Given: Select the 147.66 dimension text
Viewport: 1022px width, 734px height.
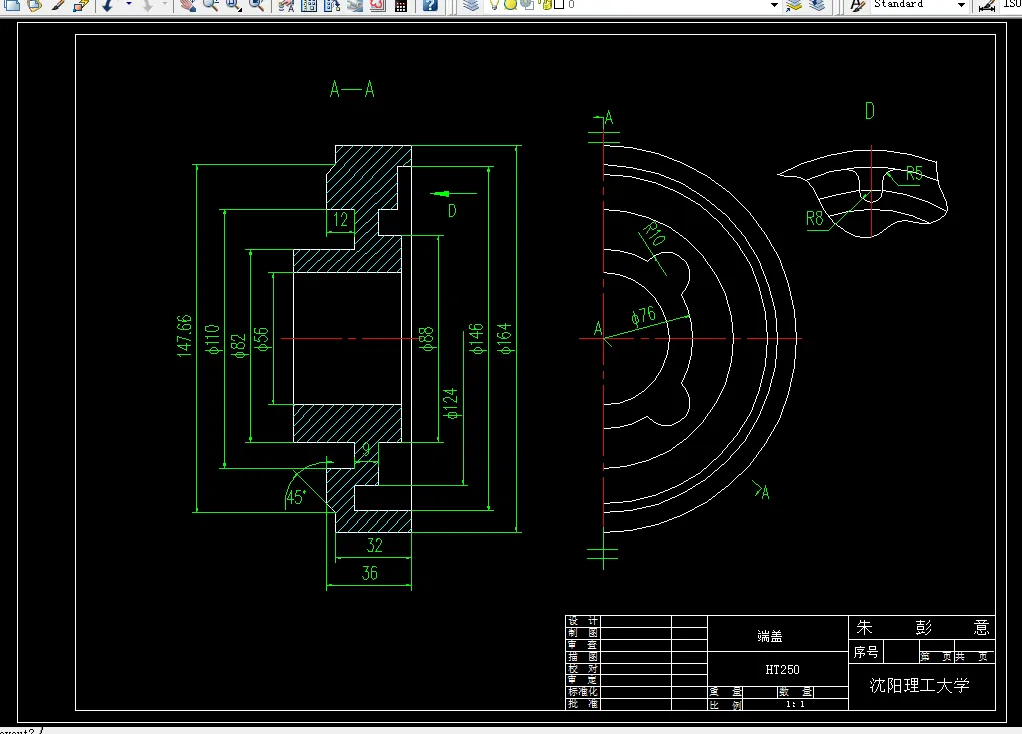Looking at the screenshot, I should pos(184,336).
